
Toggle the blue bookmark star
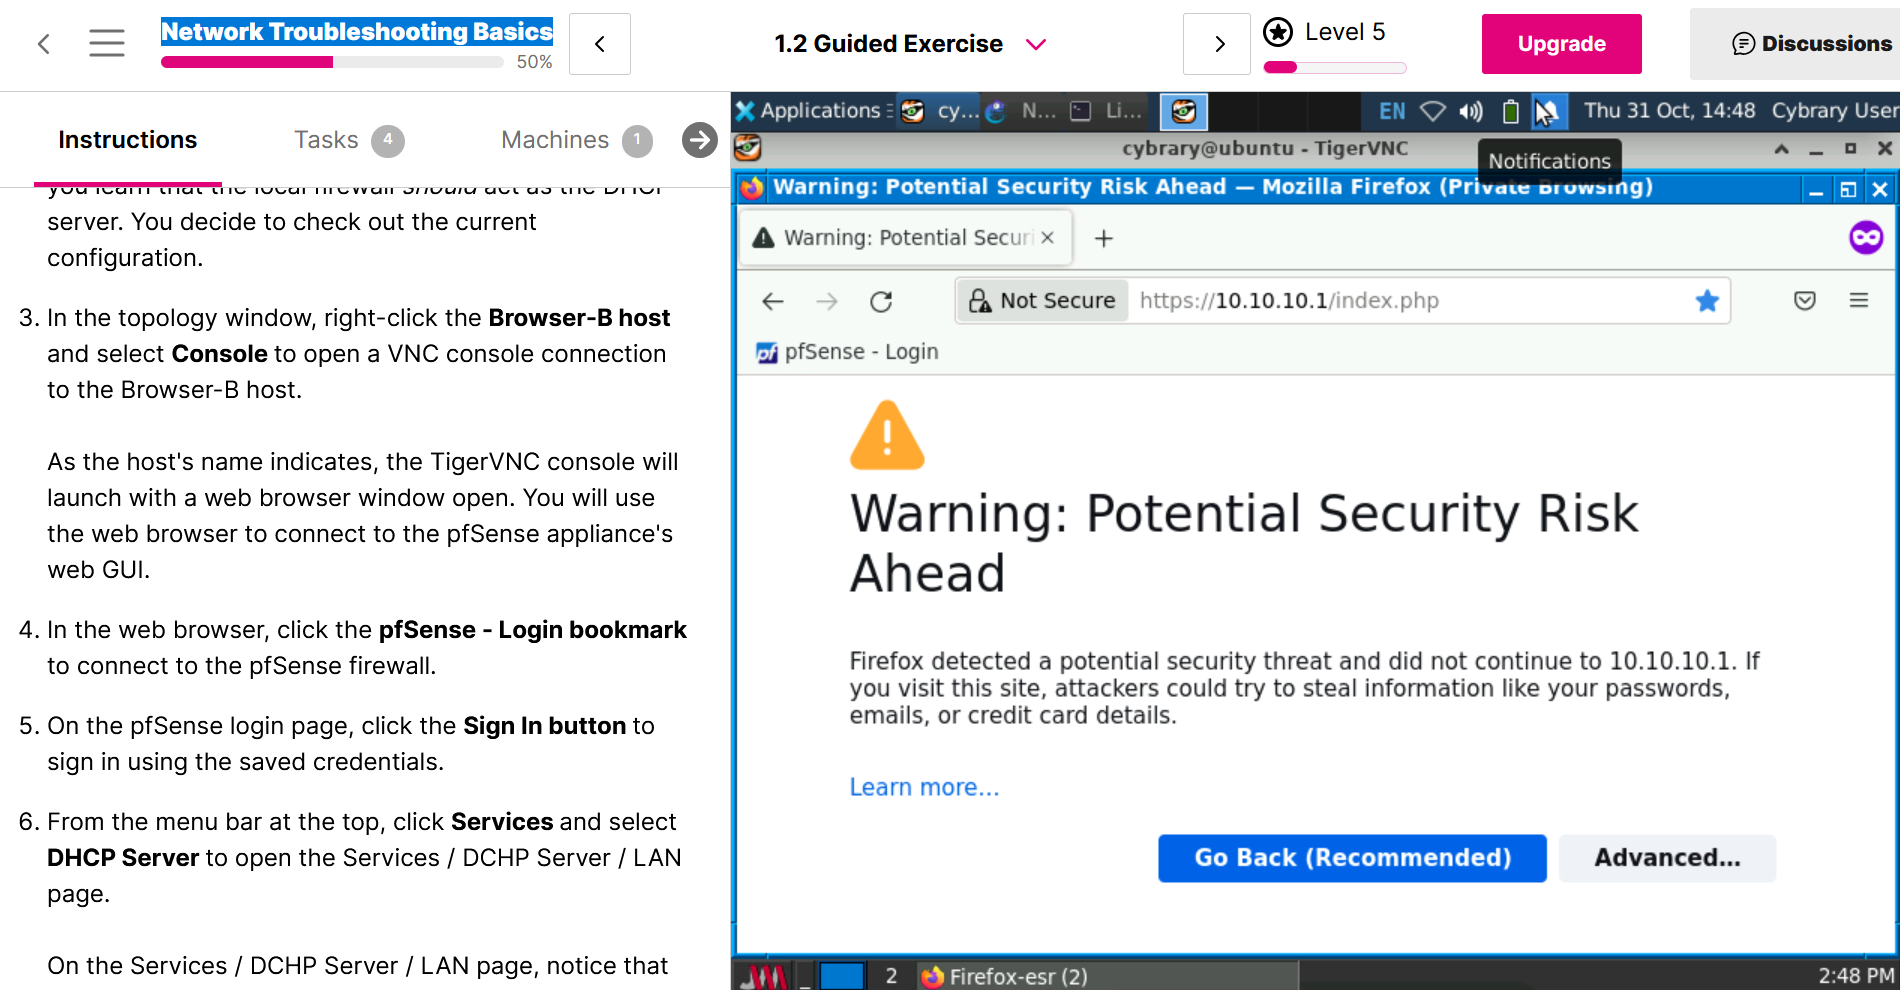tap(1707, 301)
